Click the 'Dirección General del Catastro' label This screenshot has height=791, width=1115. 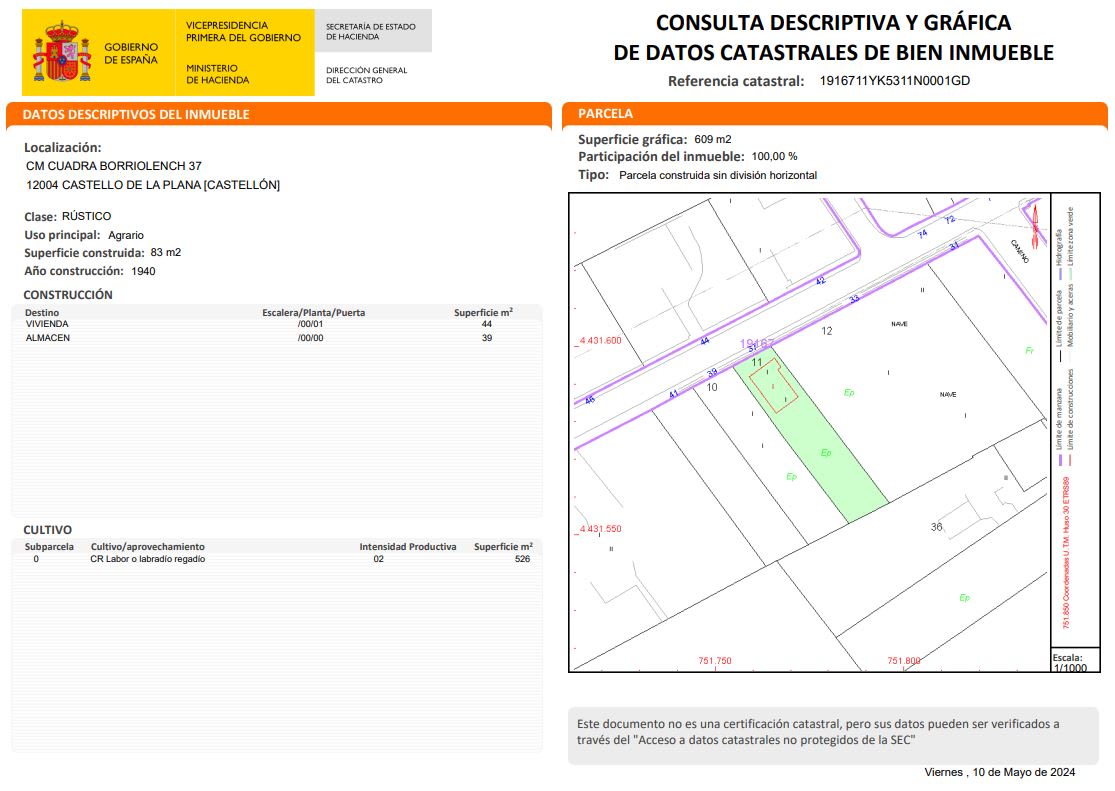click(367, 75)
